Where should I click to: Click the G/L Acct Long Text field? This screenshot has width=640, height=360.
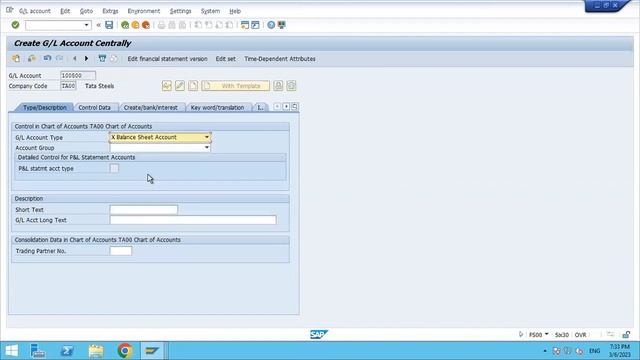(193, 220)
